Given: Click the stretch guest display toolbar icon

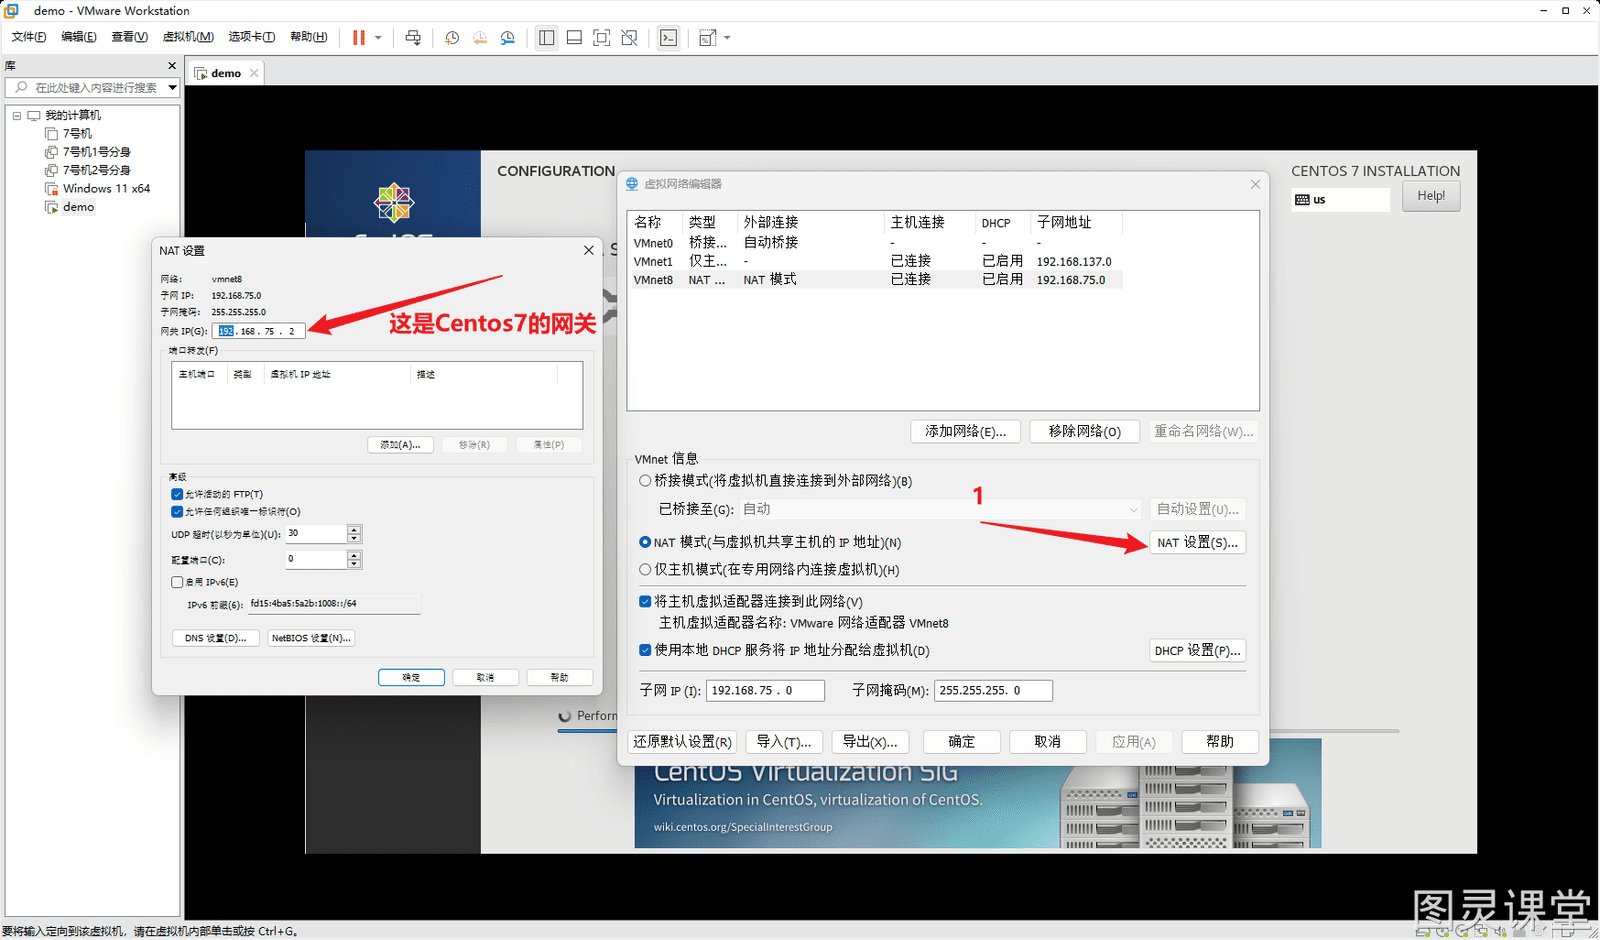Looking at the screenshot, I should 707,38.
